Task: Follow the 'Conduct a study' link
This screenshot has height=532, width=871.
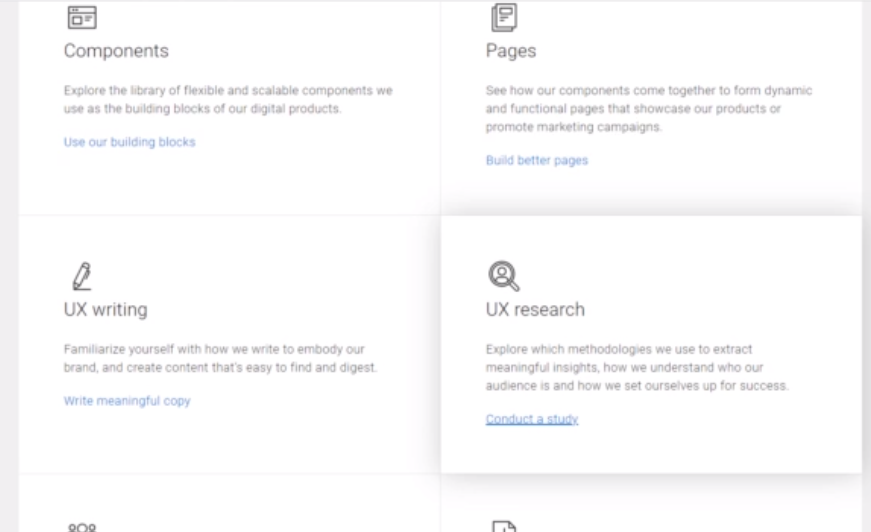Action: 532,419
